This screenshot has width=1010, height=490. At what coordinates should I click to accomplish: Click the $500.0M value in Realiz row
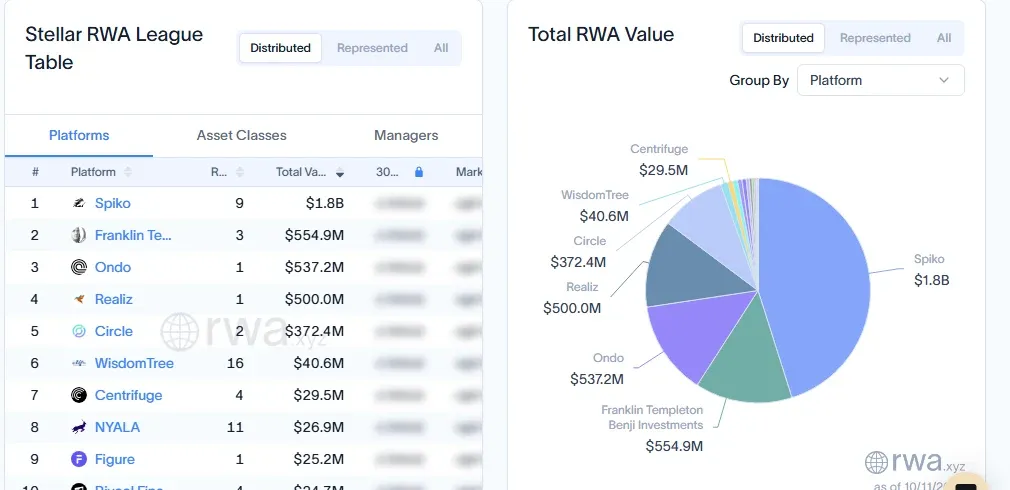pyautogui.click(x=314, y=299)
